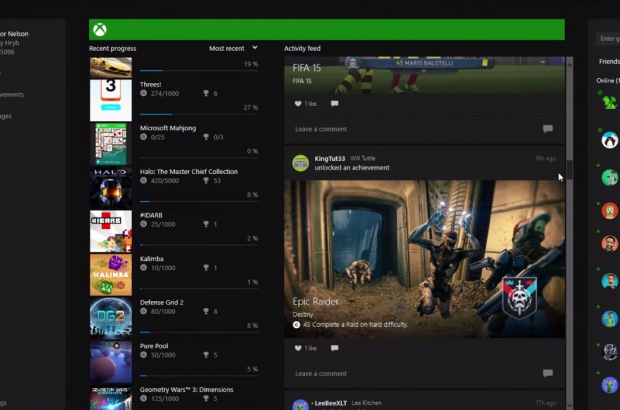Click the Friends heading in right panel
620x410 pixels.
[609, 61]
